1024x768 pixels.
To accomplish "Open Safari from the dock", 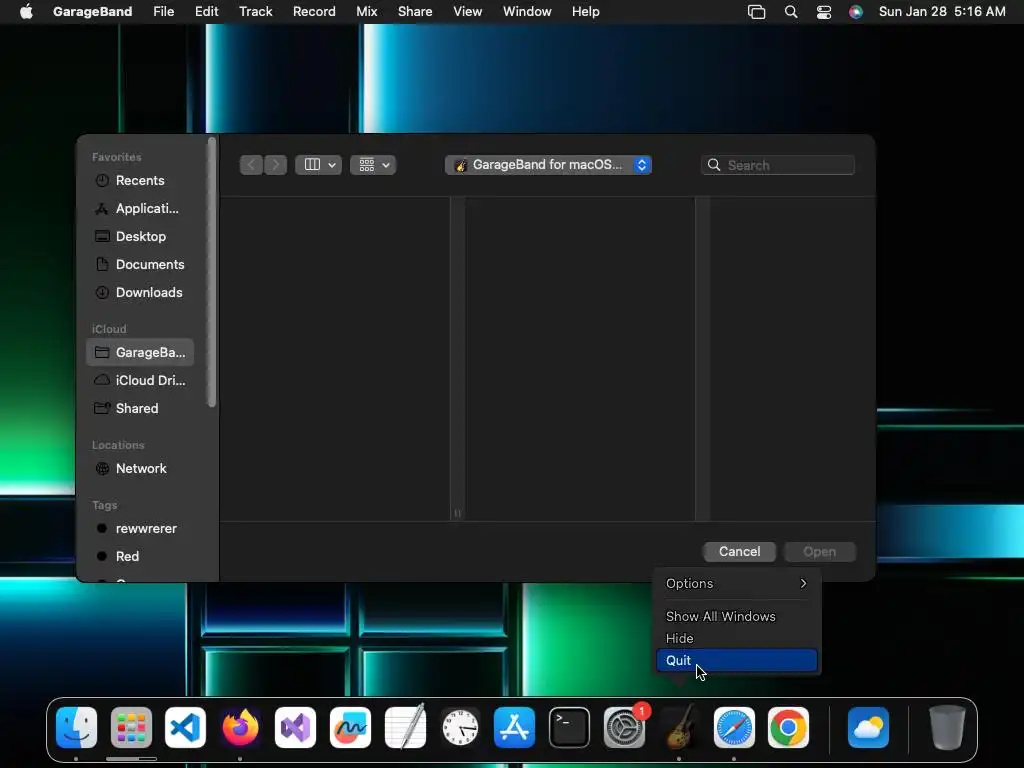I will click(734, 728).
